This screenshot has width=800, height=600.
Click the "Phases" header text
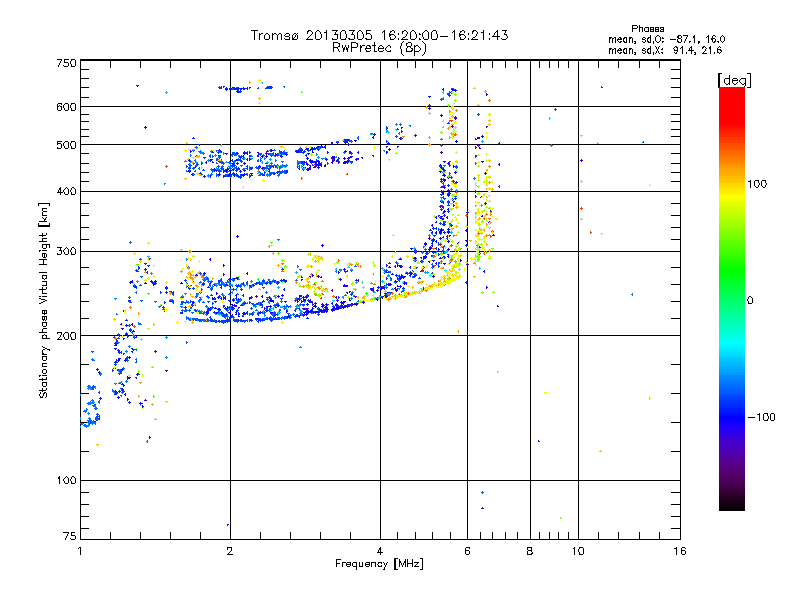point(647,29)
